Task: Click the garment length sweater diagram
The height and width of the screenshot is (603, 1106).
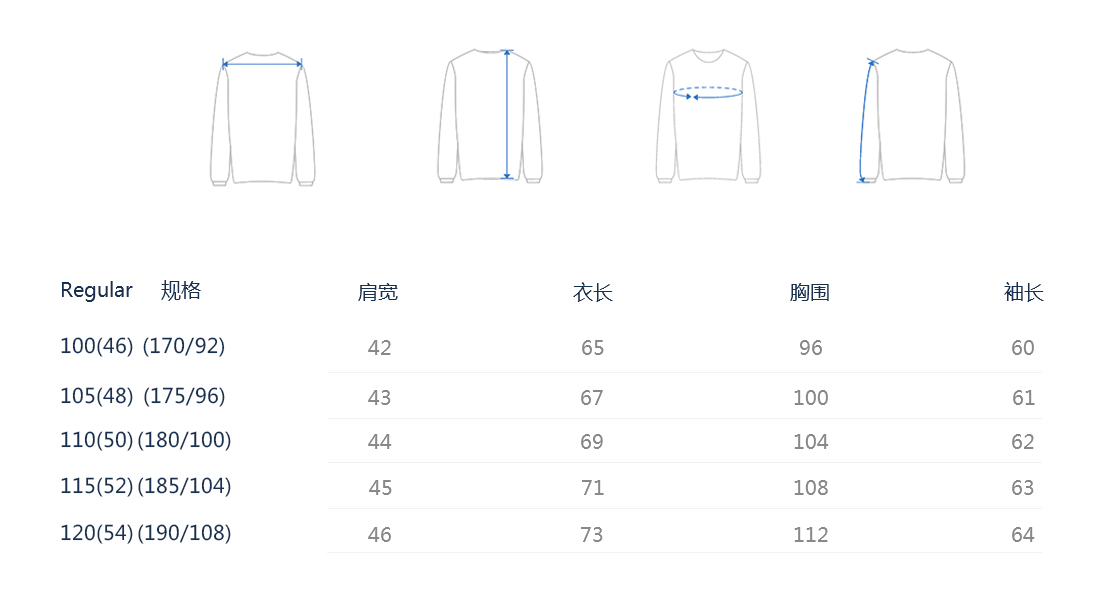Action: pyautogui.click(x=490, y=116)
